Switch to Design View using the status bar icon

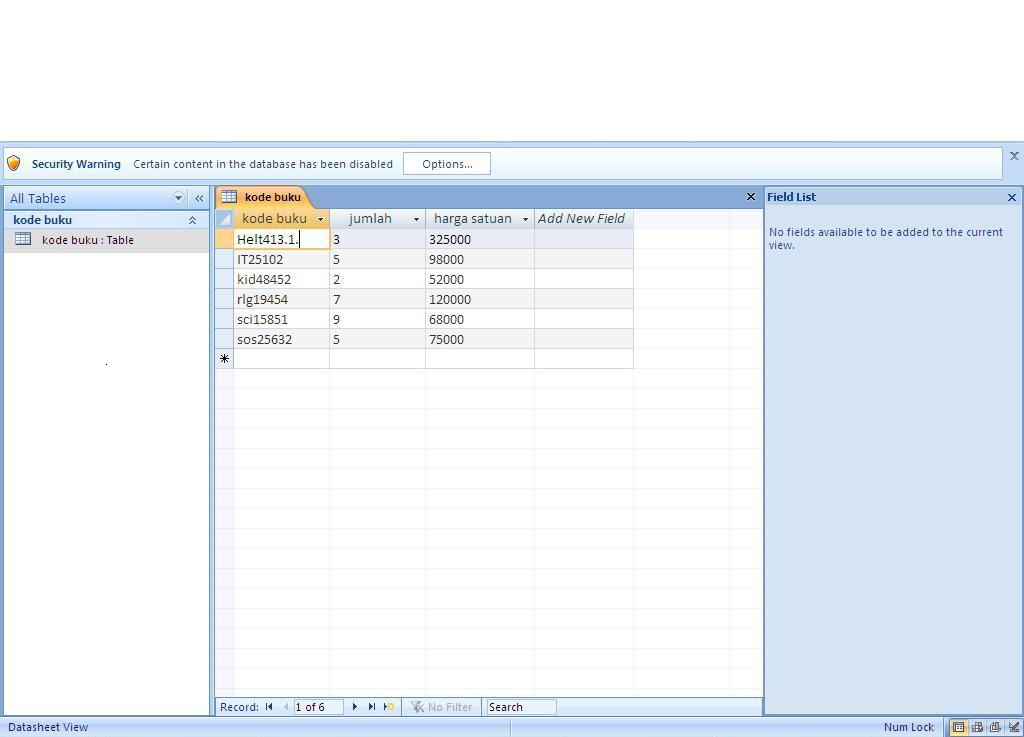[1014, 727]
